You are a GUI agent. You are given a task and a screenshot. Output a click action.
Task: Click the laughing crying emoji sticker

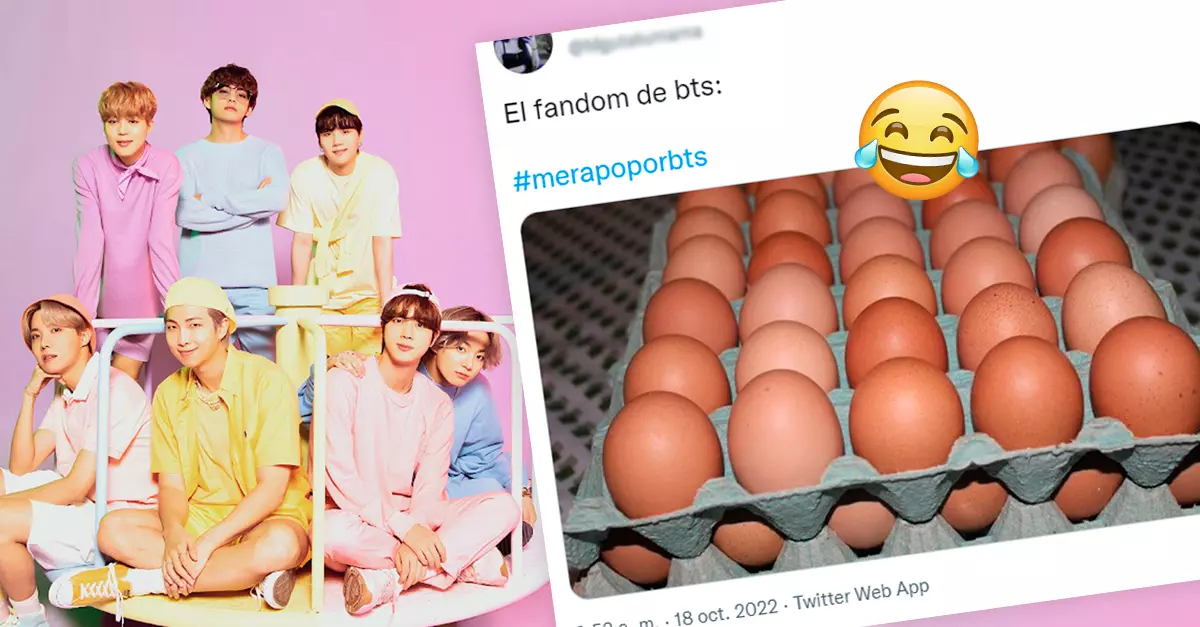(x=918, y=140)
